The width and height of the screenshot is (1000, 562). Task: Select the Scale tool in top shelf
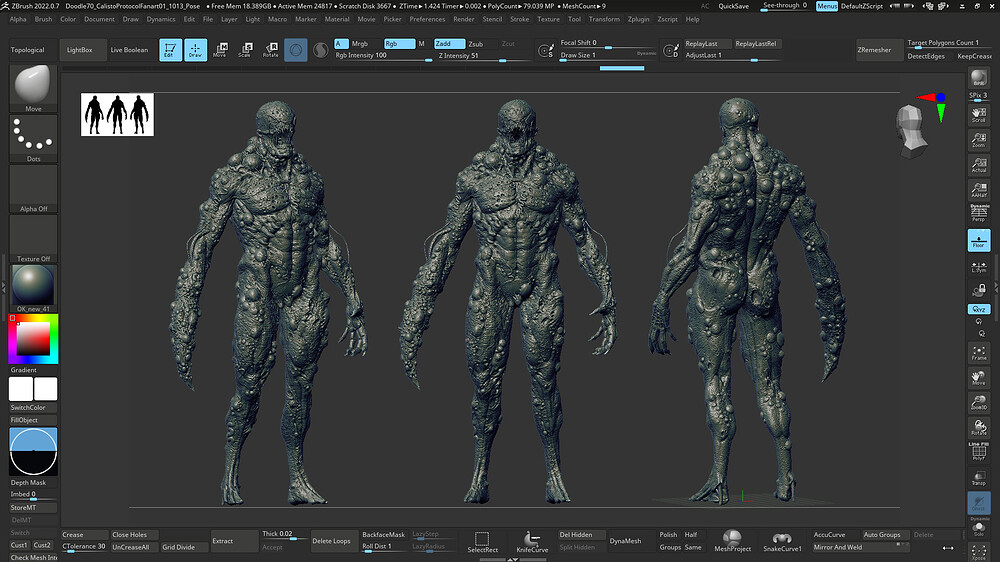pyautogui.click(x=245, y=50)
